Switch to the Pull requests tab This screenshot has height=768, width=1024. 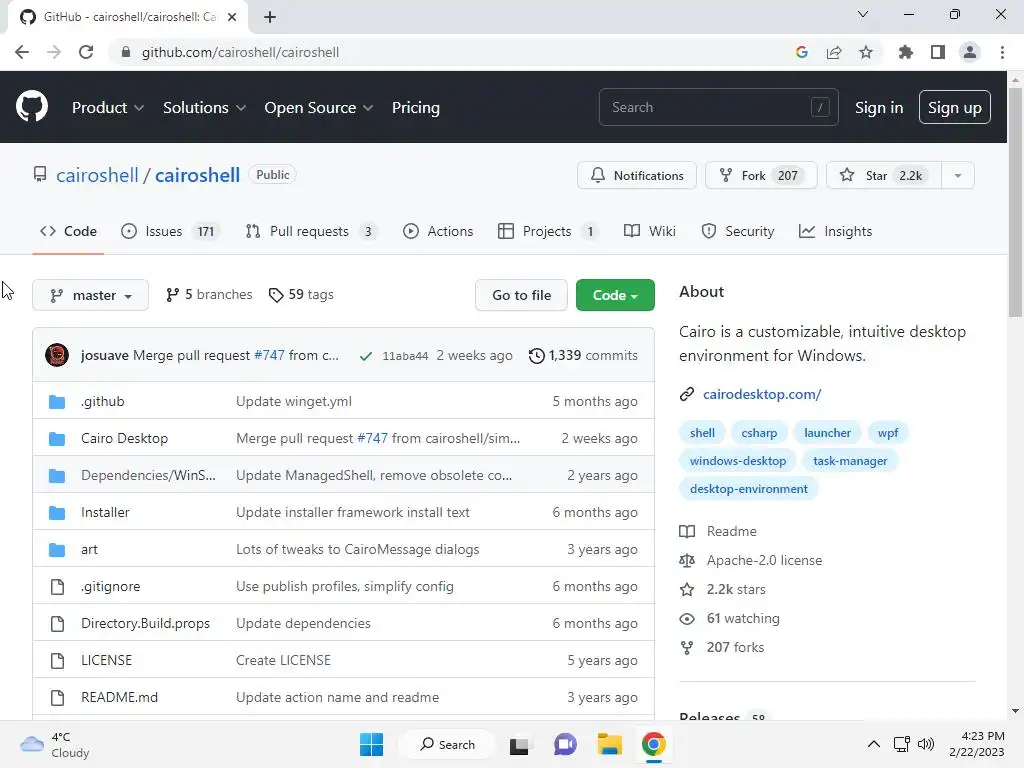(312, 231)
